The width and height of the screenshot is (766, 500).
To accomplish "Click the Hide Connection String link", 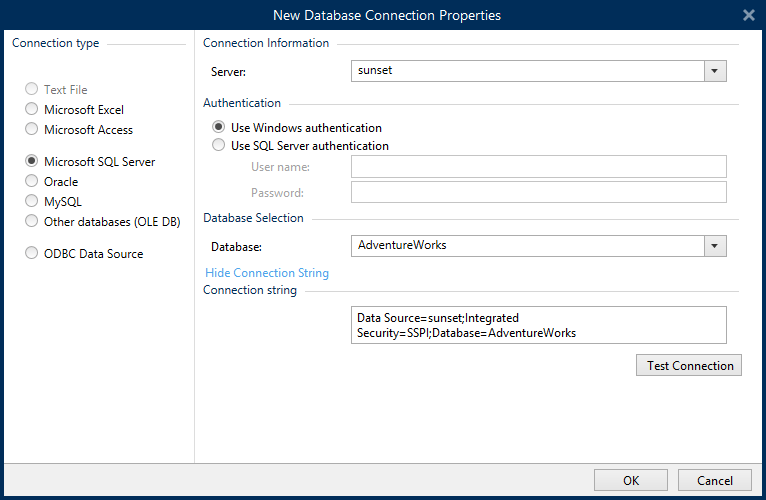I will pos(267,273).
